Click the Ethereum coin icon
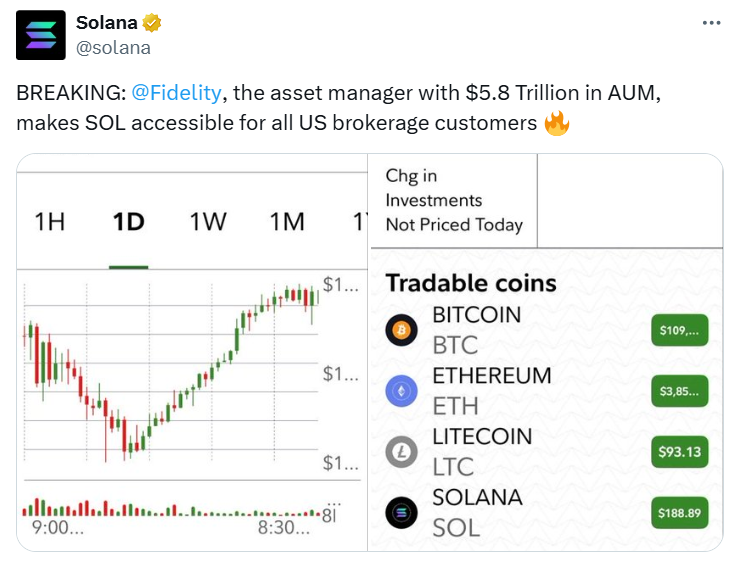This screenshot has width=744, height=561. click(402, 390)
